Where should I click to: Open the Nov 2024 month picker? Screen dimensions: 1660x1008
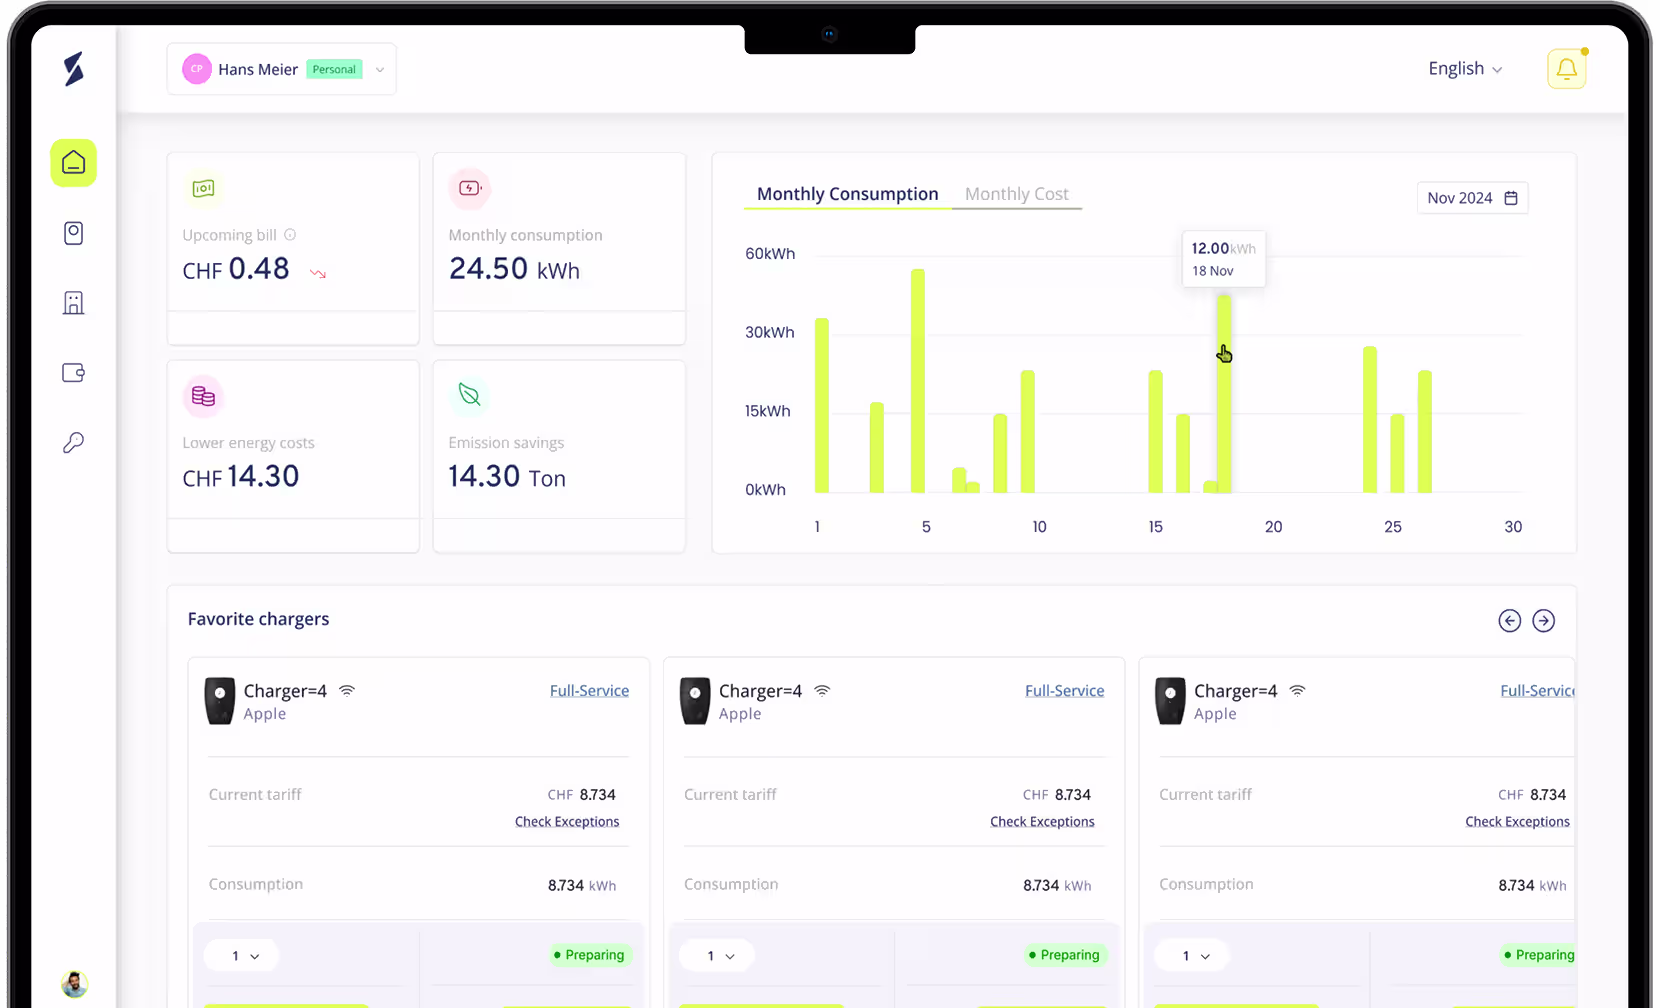1472,198
